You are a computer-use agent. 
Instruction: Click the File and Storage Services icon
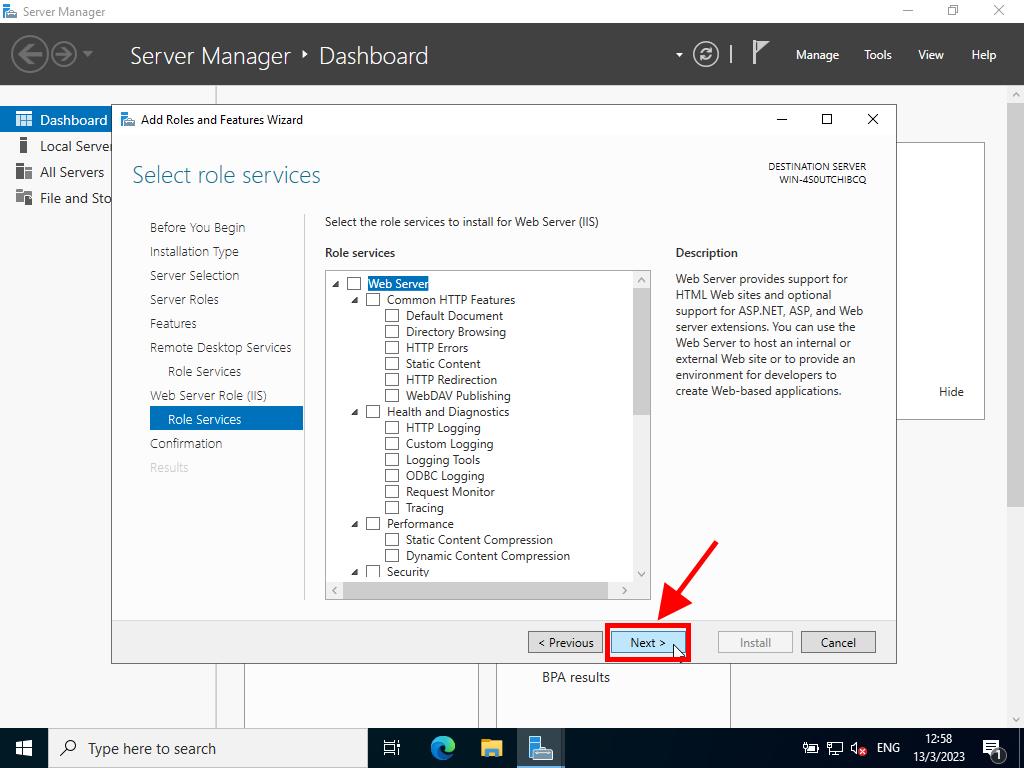coord(24,197)
